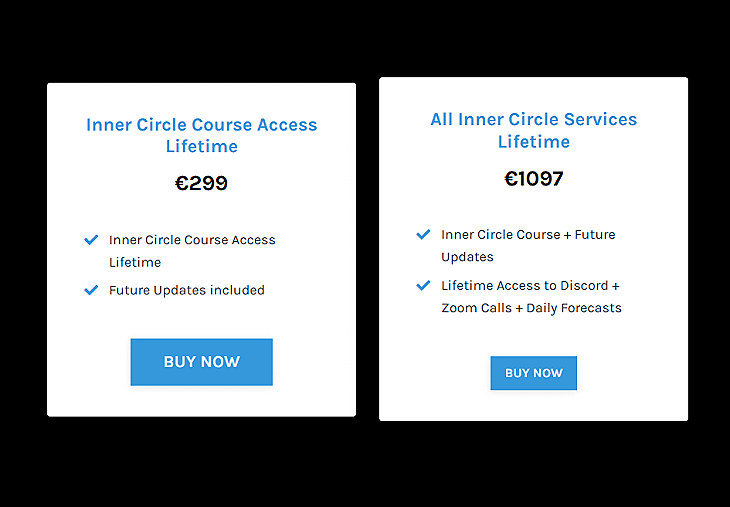
Task: Click the word 'Updates' under 'Inner Circle Course + Future'
Action: pos(467,257)
